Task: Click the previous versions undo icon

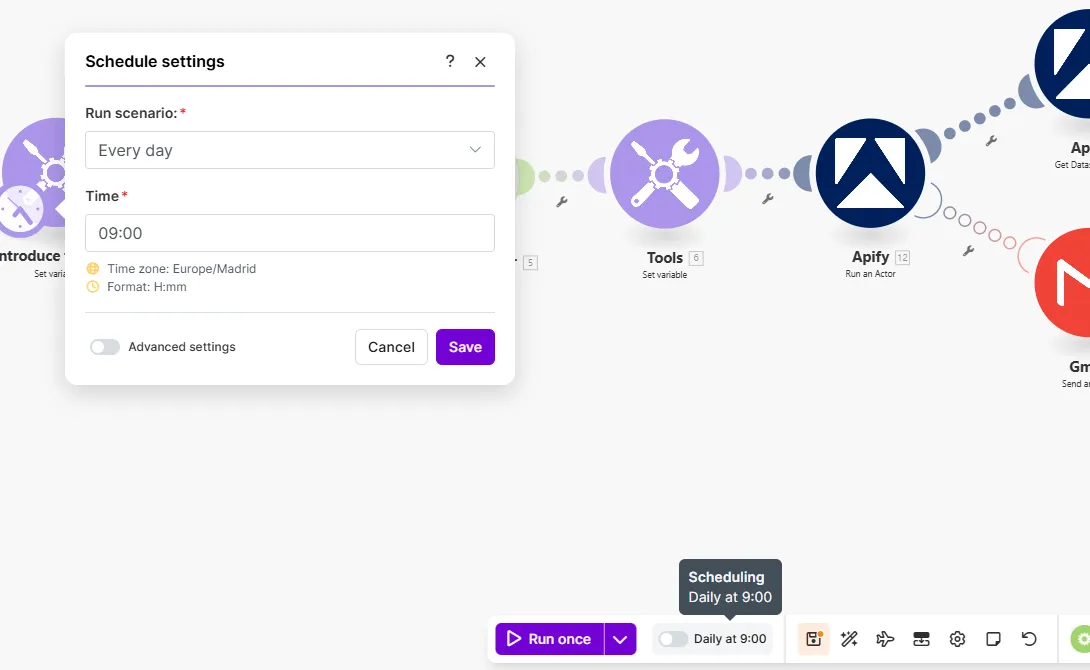Action: point(1029,638)
